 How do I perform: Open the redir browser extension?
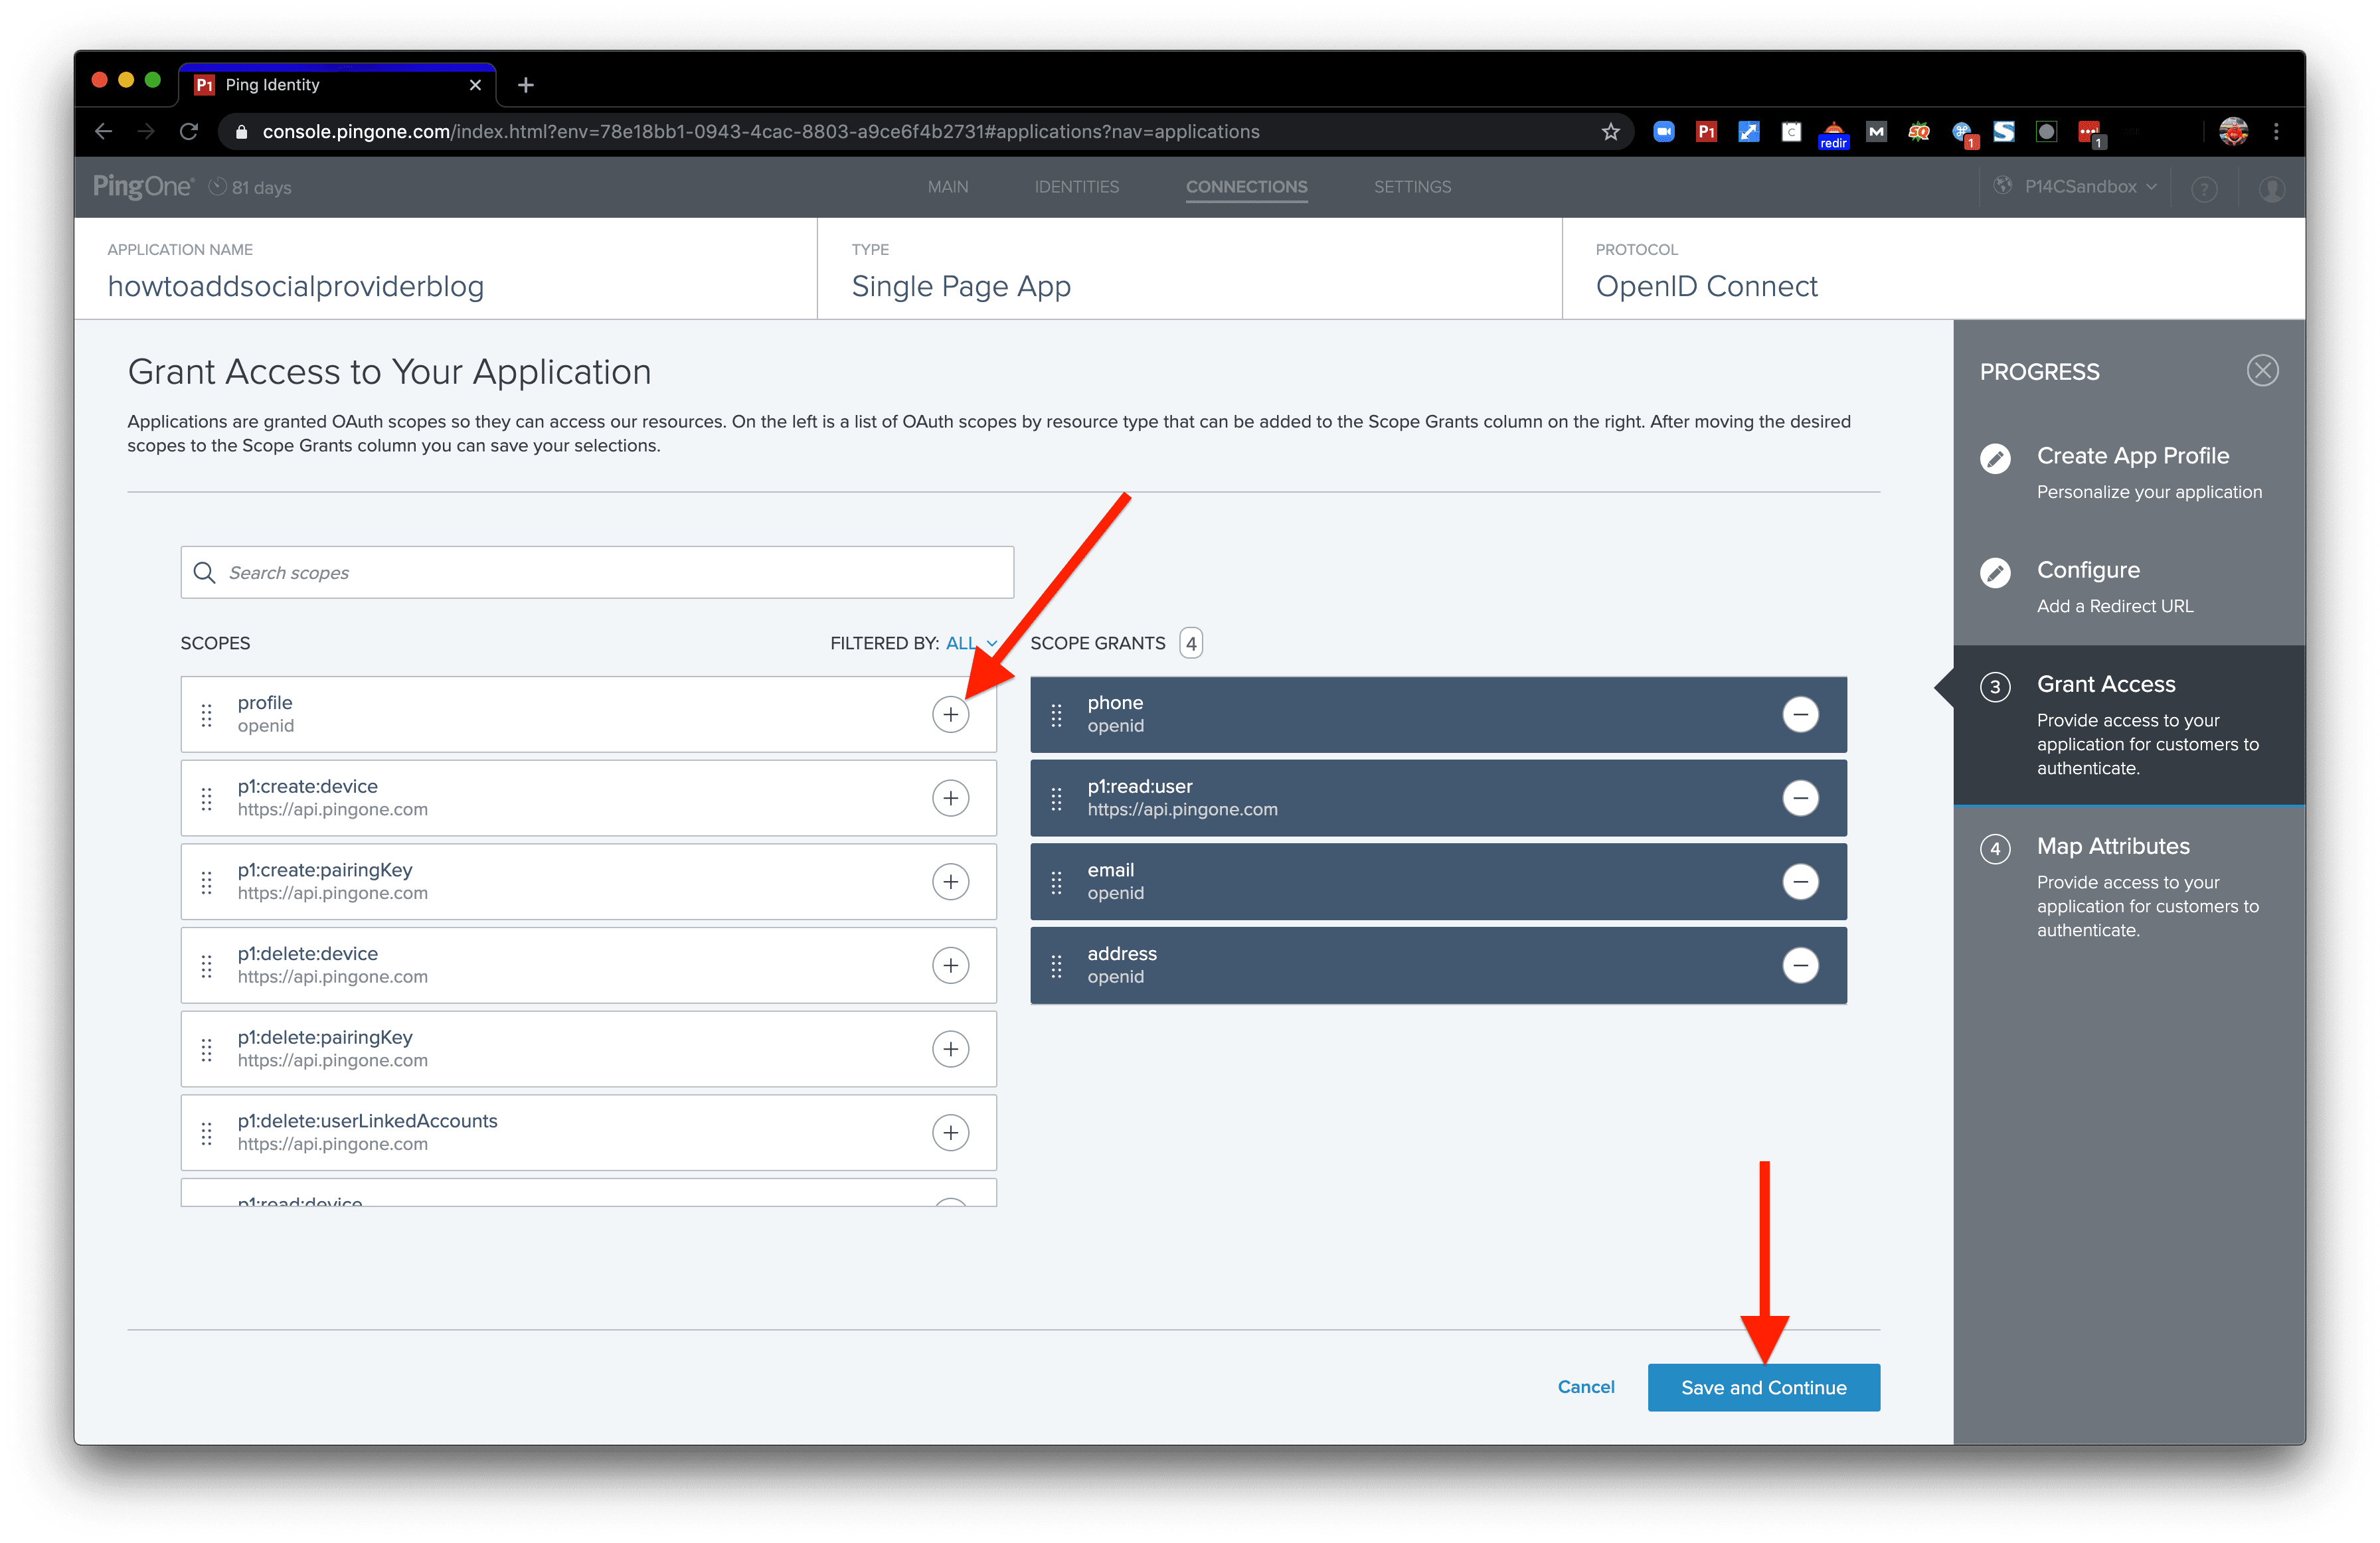click(x=1833, y=134)
